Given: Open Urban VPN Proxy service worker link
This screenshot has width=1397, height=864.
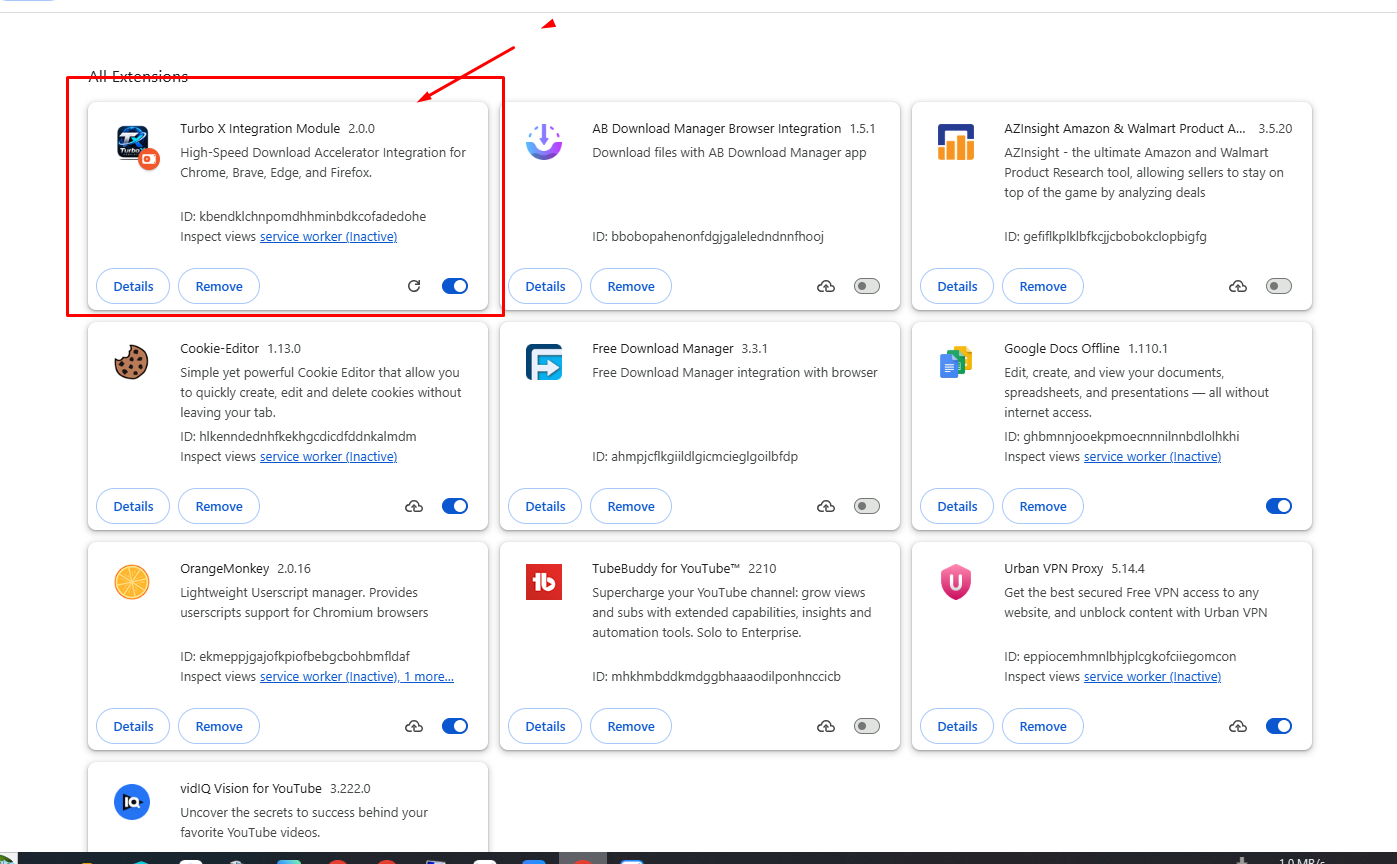Looking at the screenshot, I should (1152, 677).
